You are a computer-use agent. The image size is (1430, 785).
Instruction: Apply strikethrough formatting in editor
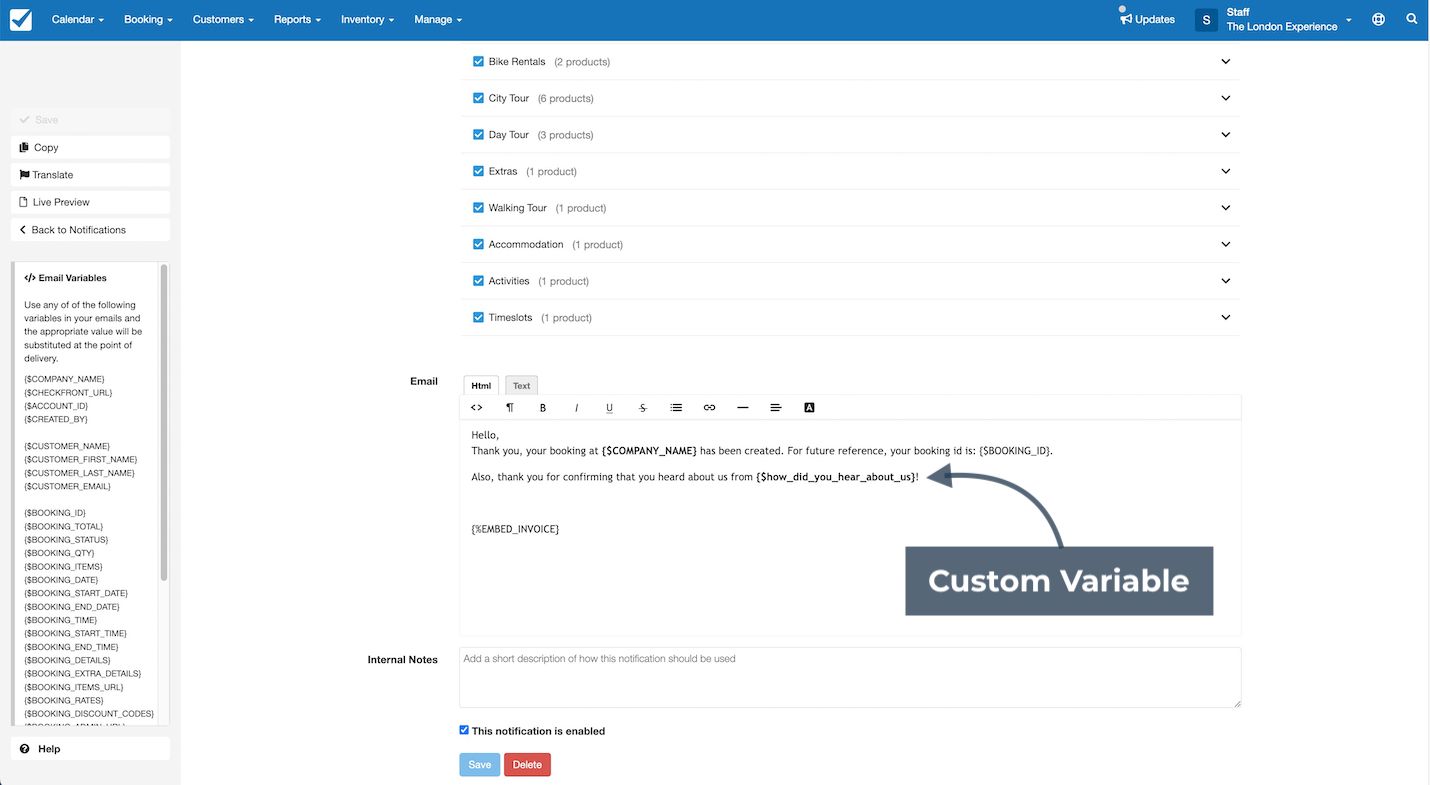[643, 408]
